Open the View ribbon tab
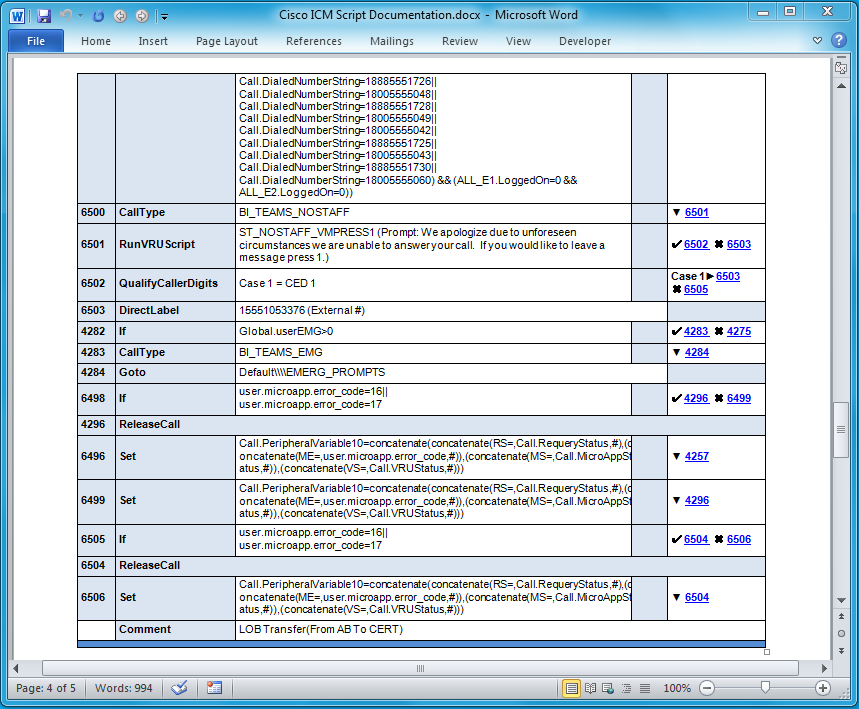This screenshot has height=709, width=859. 518,41
